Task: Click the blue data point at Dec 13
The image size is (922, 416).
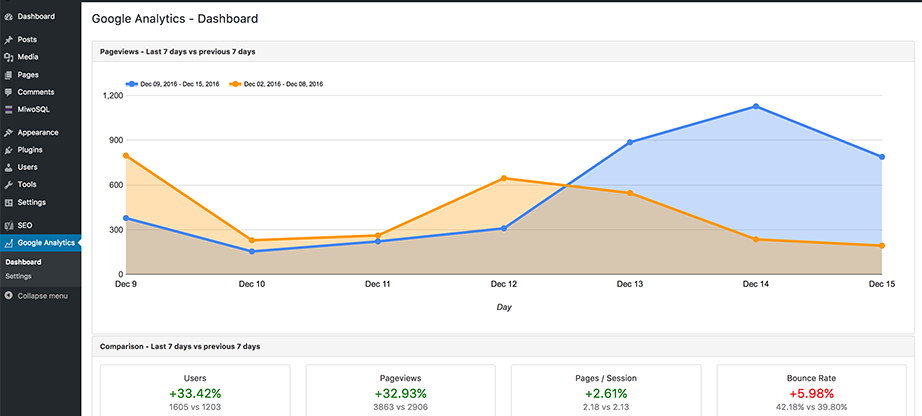Action: click(630, 142)
